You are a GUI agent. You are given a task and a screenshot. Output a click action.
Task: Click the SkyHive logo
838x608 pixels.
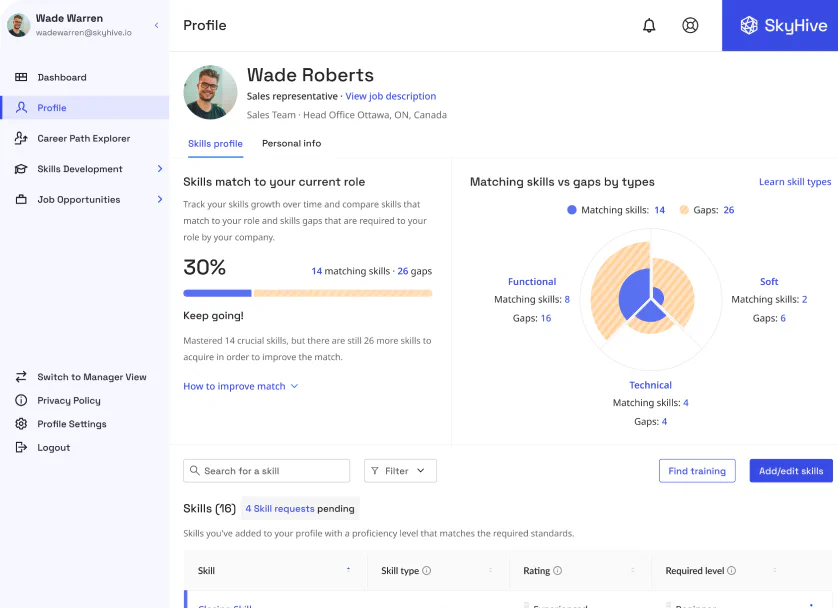pos(783,25)
